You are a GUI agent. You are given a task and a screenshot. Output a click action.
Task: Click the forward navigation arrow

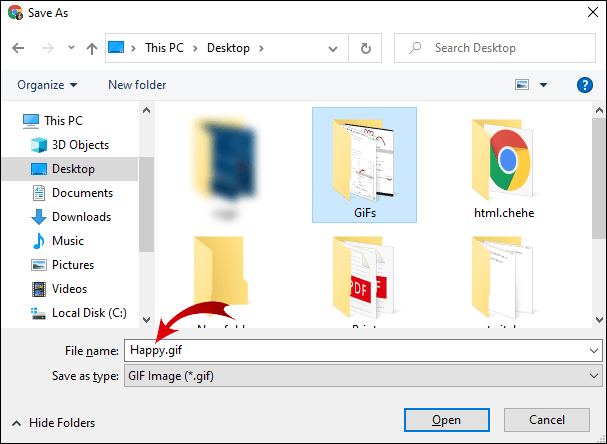tap(48, 48)
